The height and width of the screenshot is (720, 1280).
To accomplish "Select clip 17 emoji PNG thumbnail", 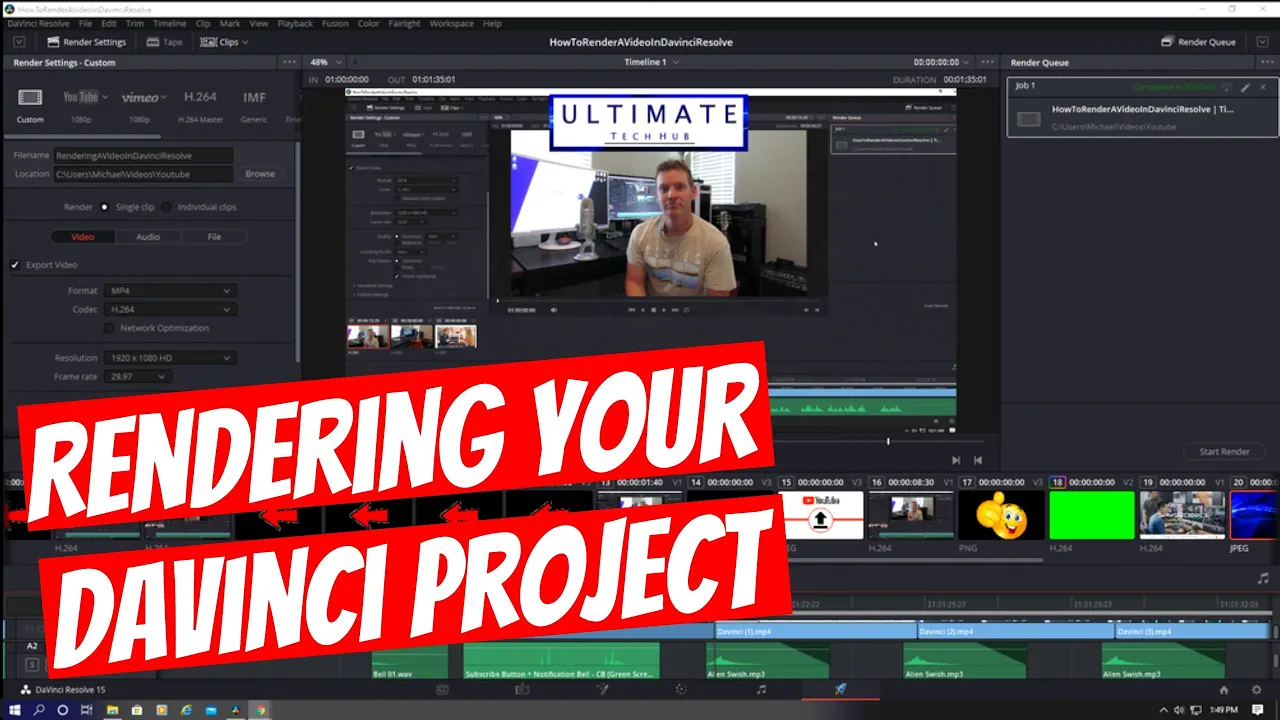I will tap(1001, 515).
